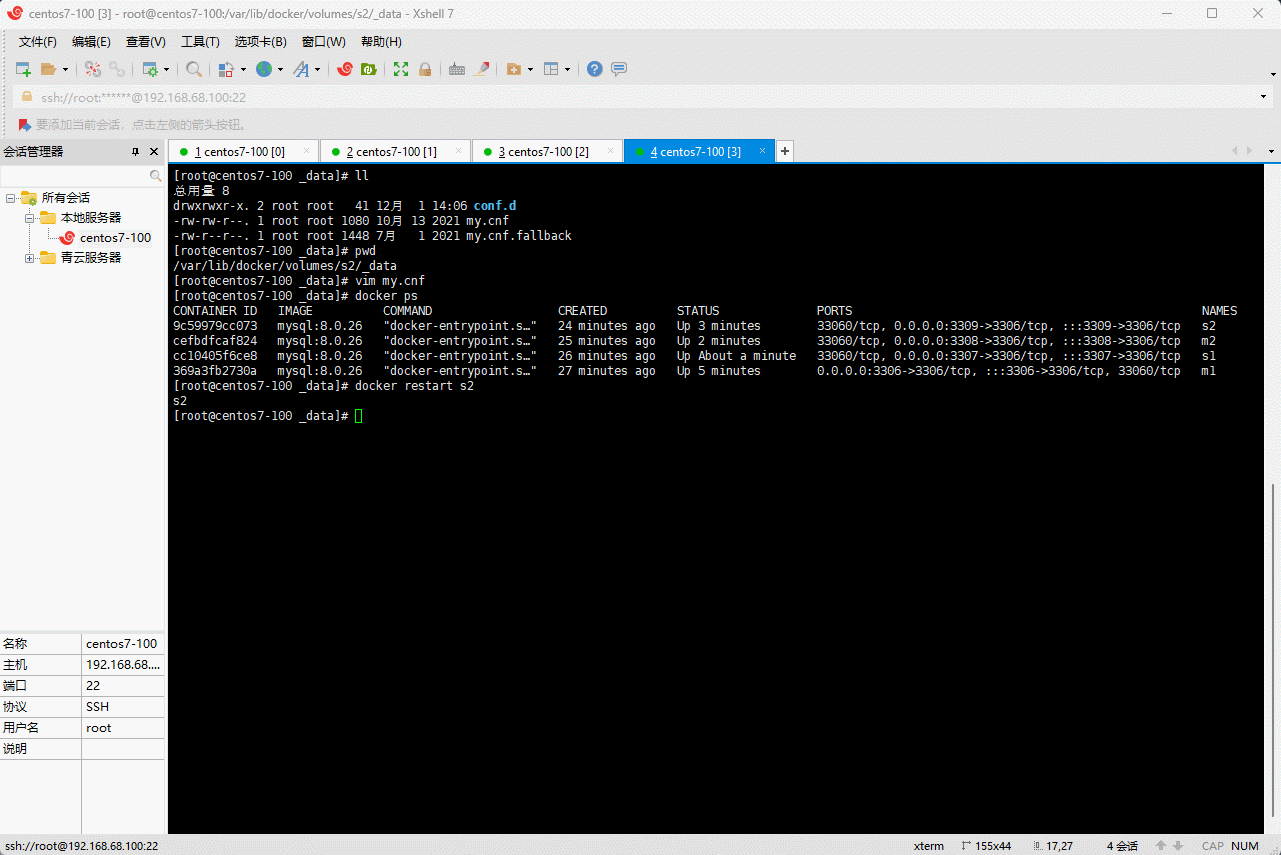Image resolution: width=1281 pixels, height=855 pixels.
Task: Click the globe encoding icon
Action: coord(264,69)
